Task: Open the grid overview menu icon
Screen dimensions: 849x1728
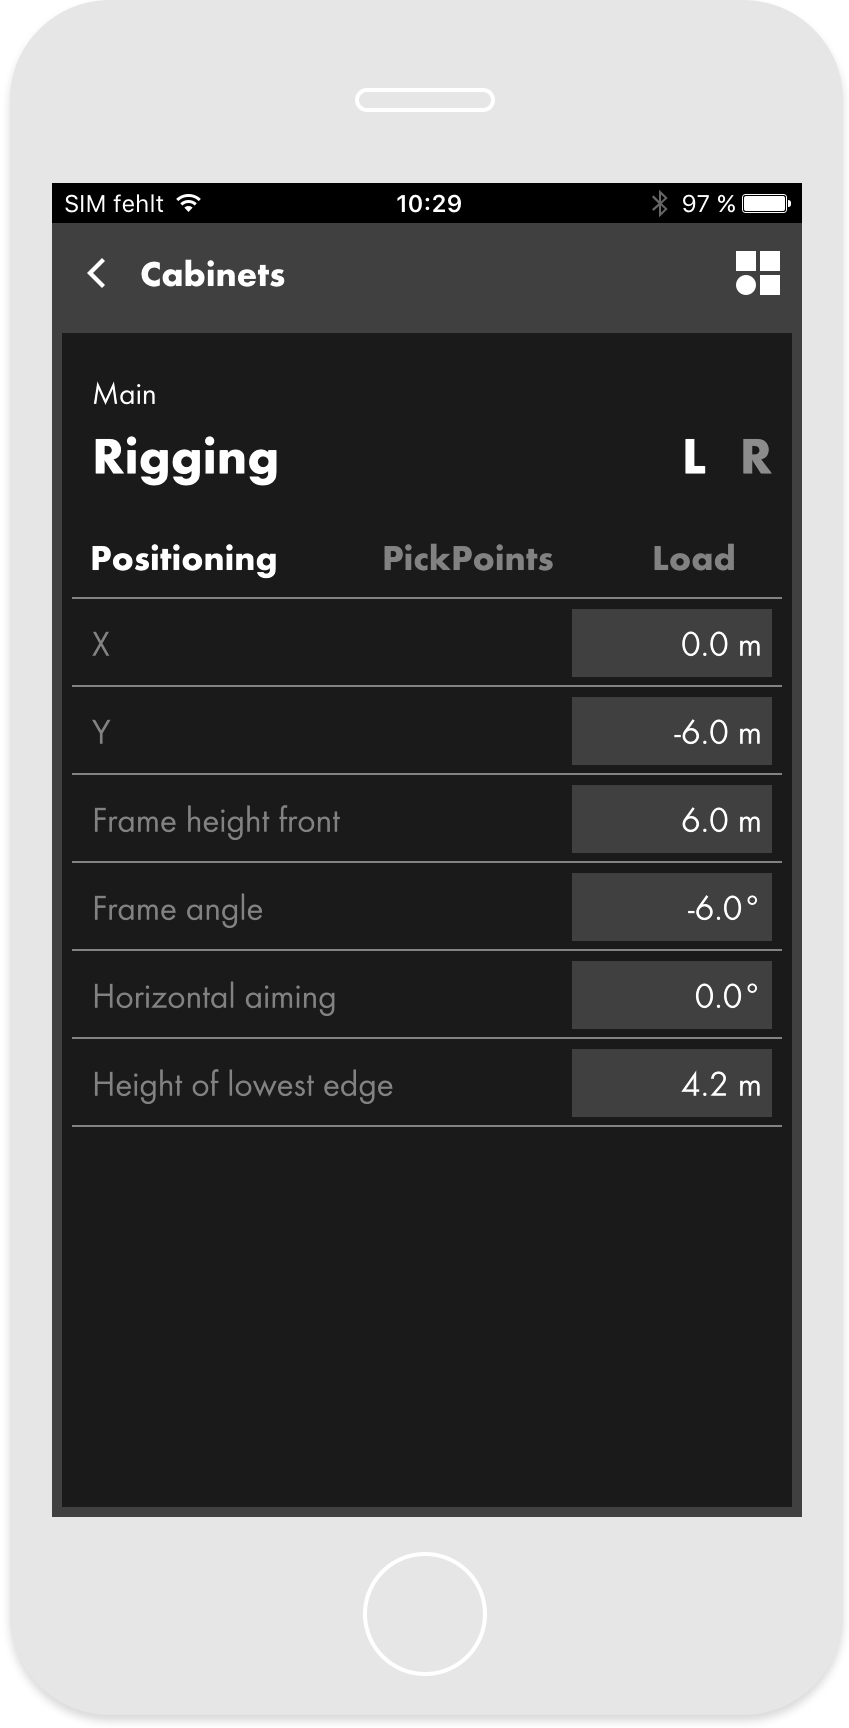Action: coord(757,273)
